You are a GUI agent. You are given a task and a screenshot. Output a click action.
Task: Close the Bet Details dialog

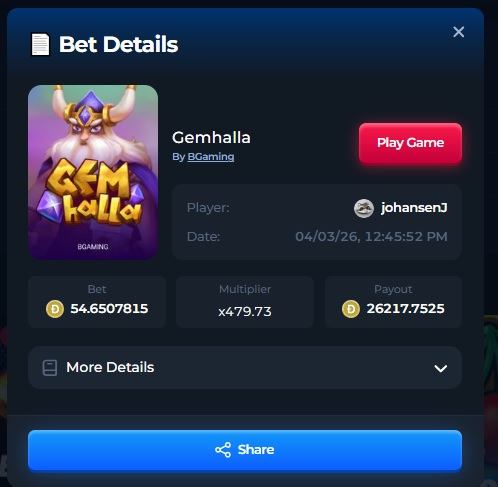pyautogui.click(x=459, y=32)
